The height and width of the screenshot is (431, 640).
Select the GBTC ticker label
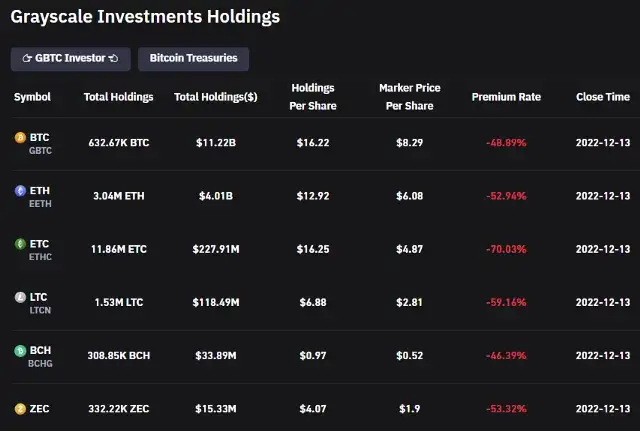tap(40, 151)
